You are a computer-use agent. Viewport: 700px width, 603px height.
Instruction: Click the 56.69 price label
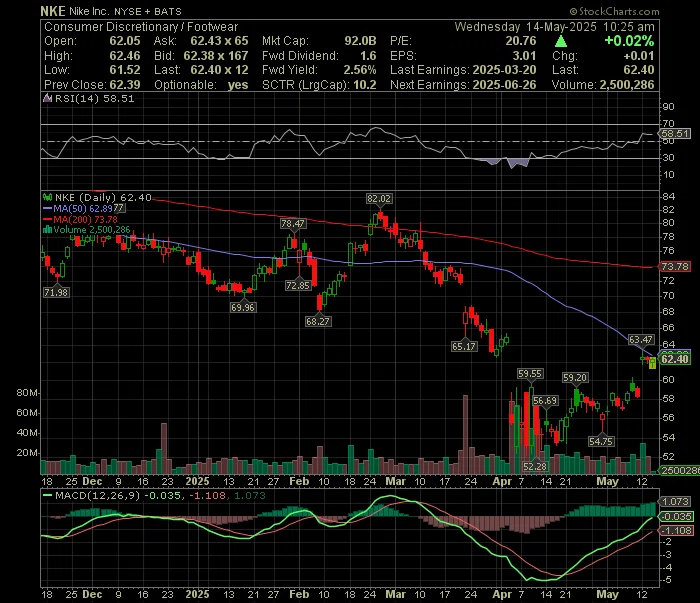[545, 400]
